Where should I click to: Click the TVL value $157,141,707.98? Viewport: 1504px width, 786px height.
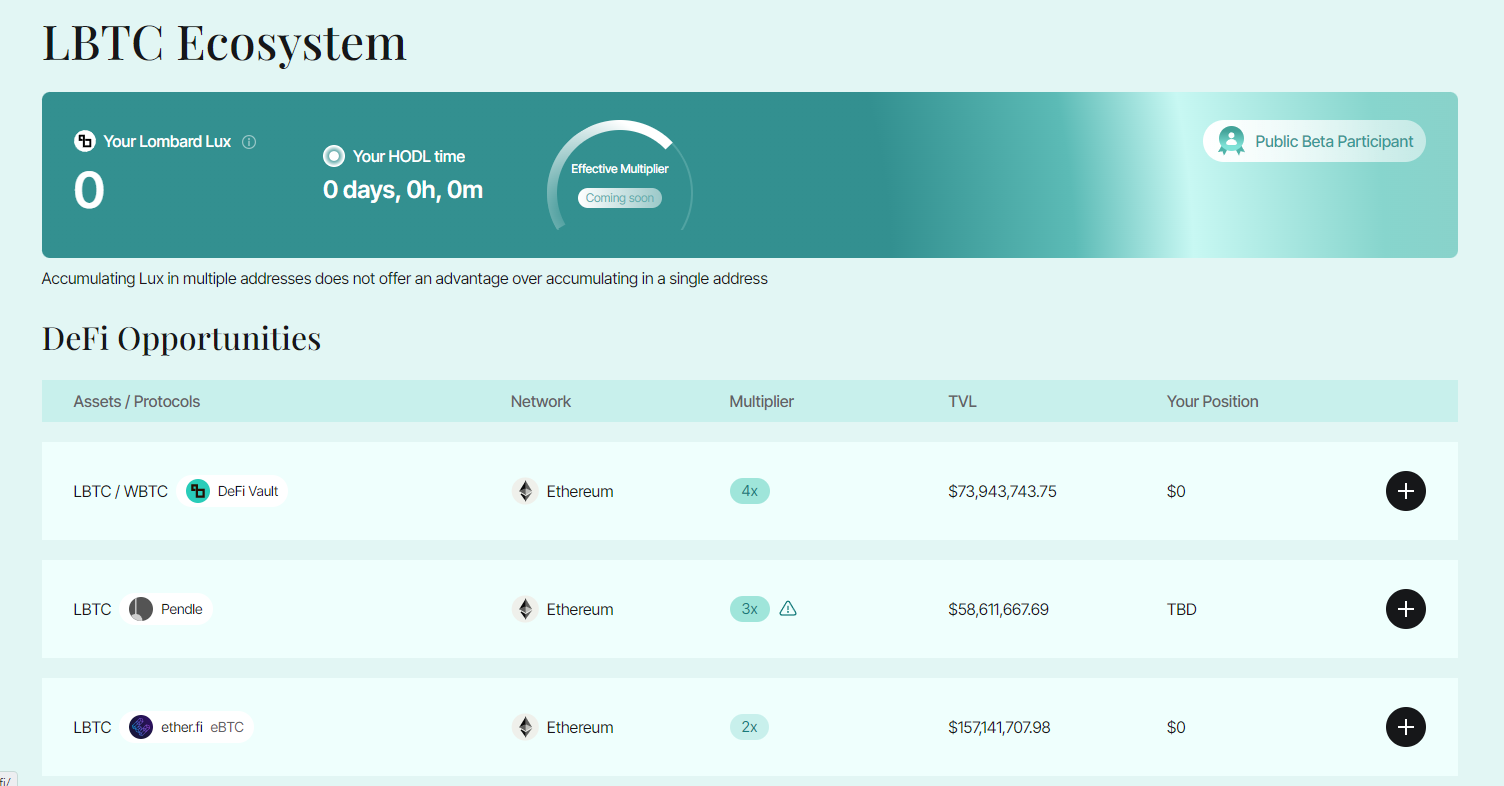click(1000, 727)
